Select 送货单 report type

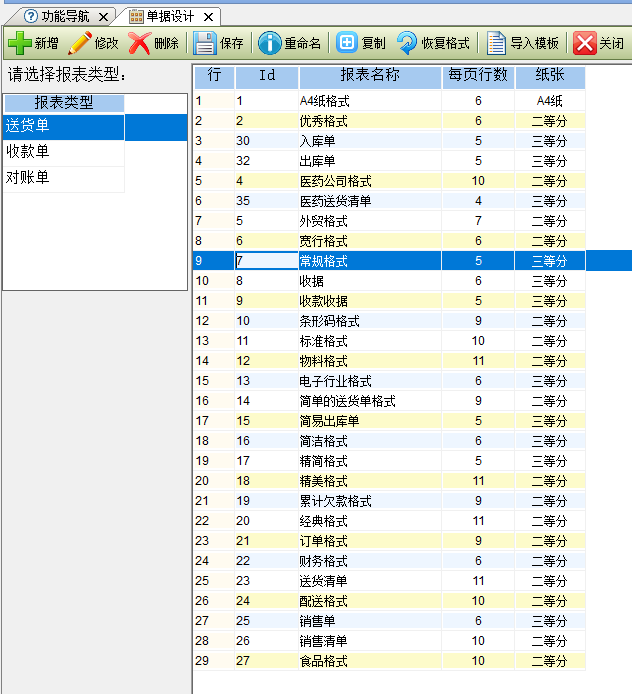[95, 127]
